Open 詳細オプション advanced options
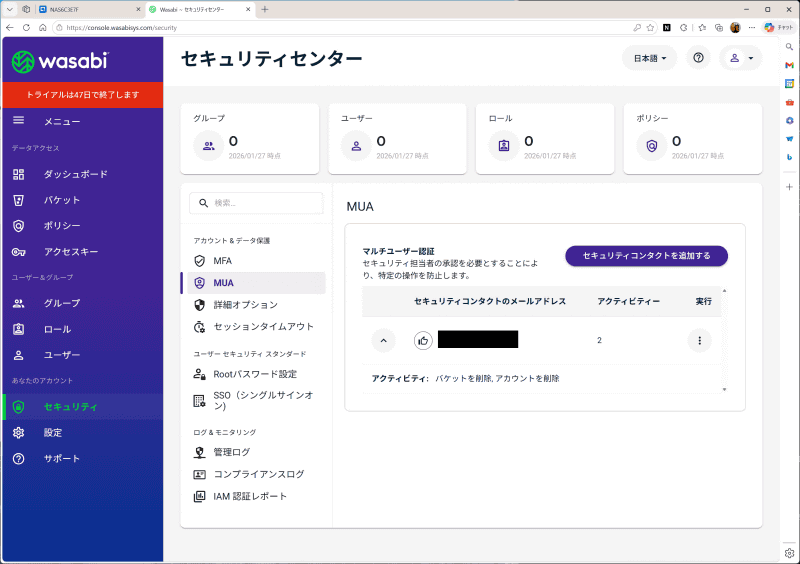Image resolution: width=800 pixels, height=564 pixels. 256,305
